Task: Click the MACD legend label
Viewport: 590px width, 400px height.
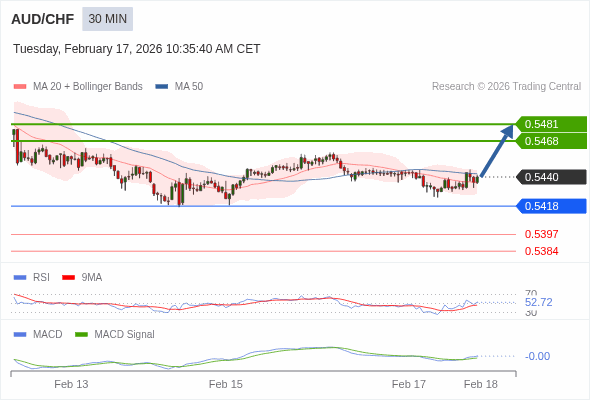Action: click(x=48, y=335)
